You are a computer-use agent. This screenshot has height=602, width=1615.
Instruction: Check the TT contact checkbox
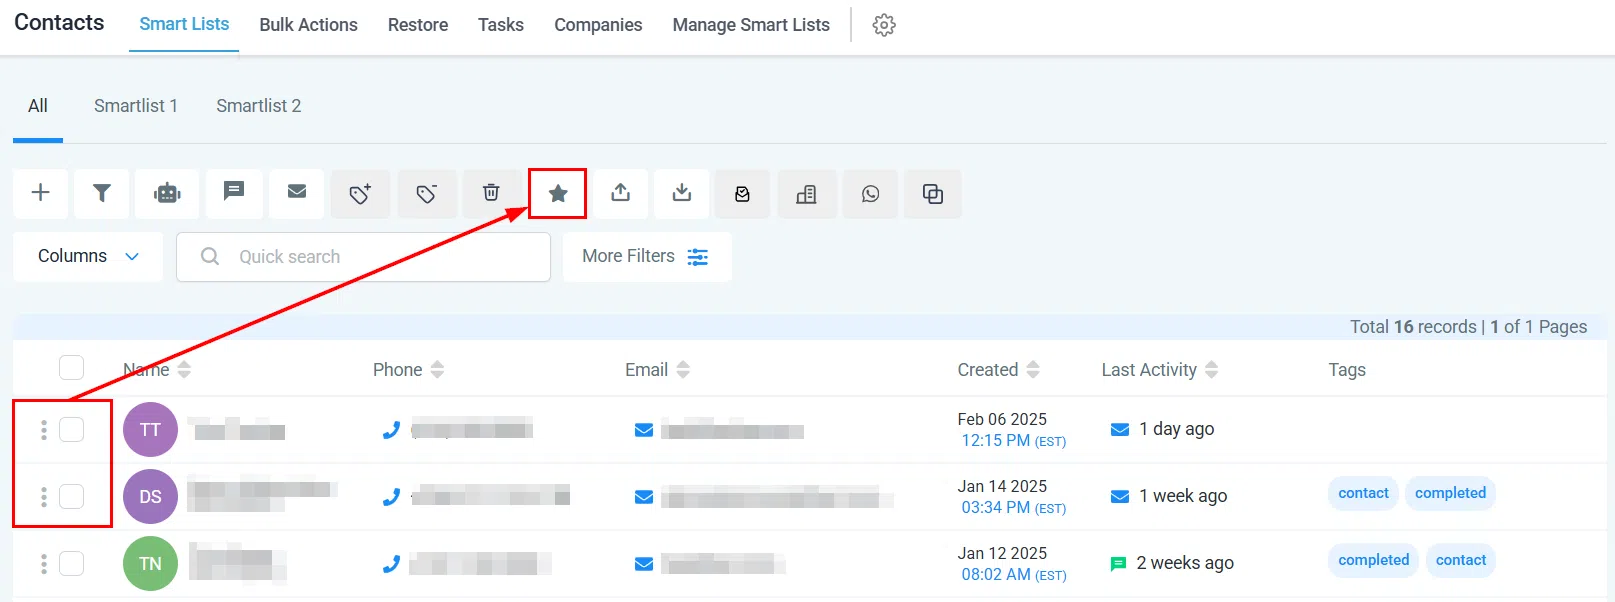click(71, 429)
